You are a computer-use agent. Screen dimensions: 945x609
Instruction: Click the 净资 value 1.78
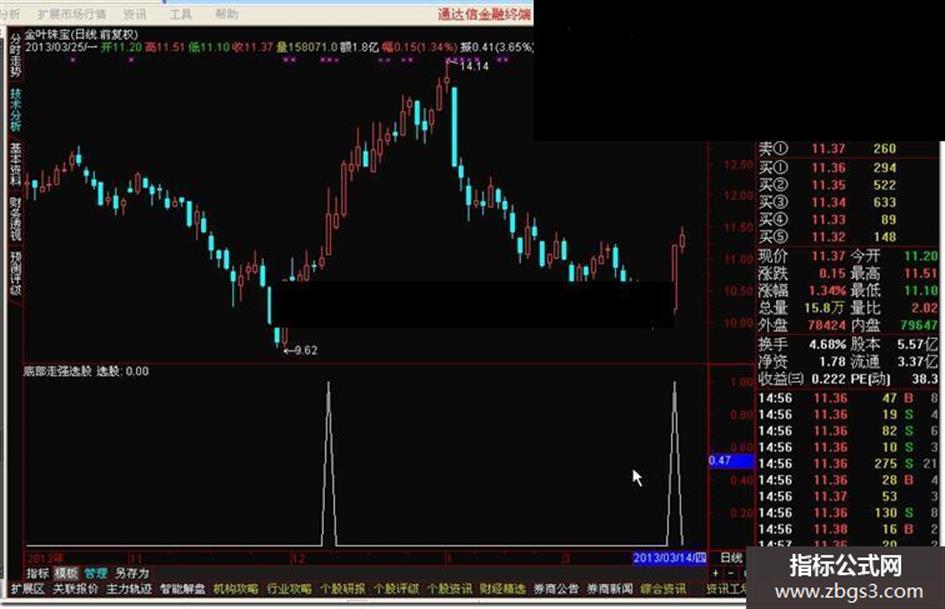point(832,362)
